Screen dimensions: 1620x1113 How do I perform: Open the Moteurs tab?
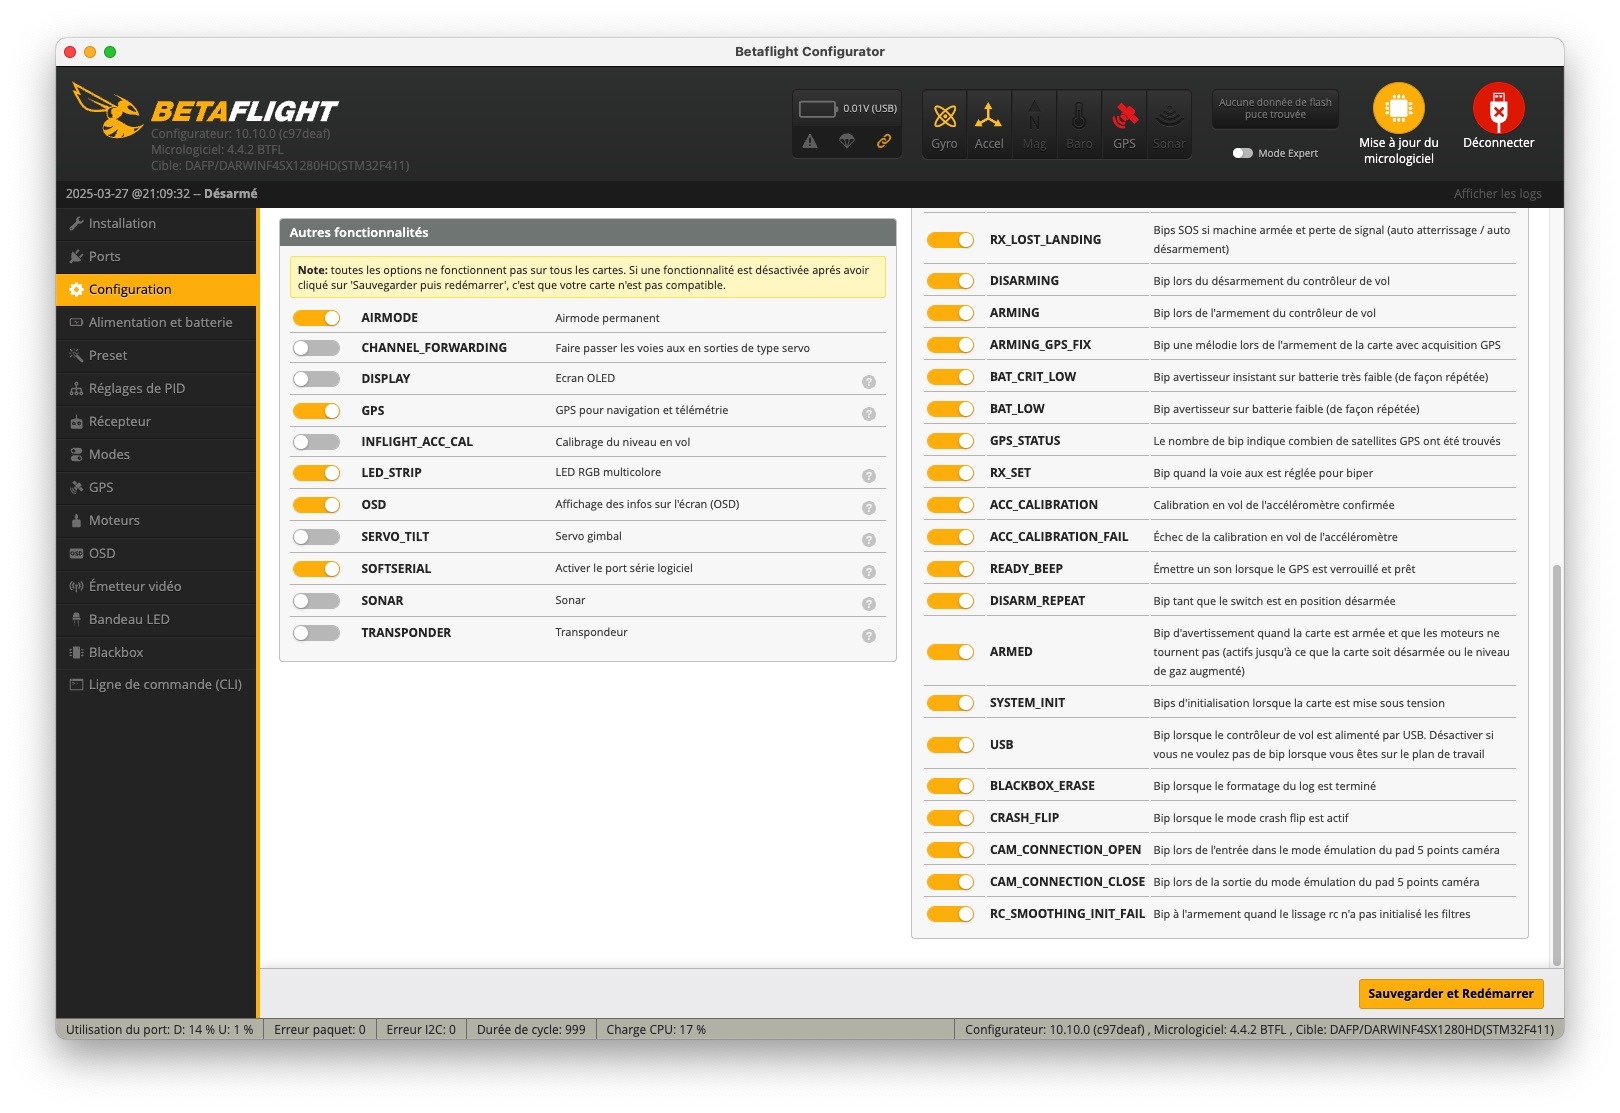[x=157, y=521]
